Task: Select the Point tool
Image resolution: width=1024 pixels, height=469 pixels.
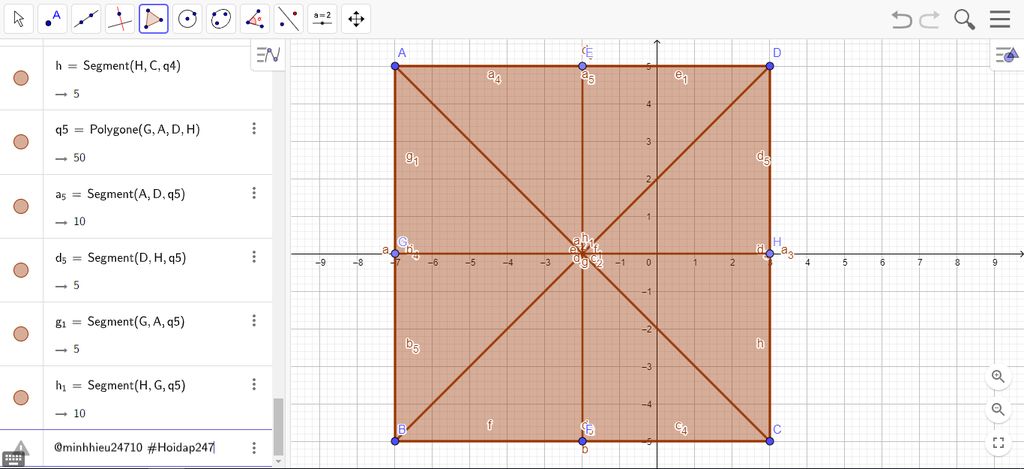Action: tap(52, 19)
